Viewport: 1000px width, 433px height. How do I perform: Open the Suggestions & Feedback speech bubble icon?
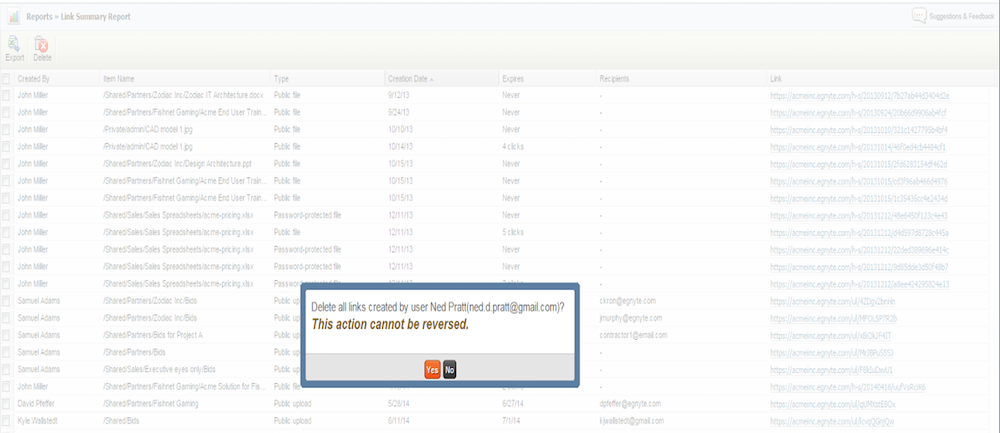click(x=919, y=15)
